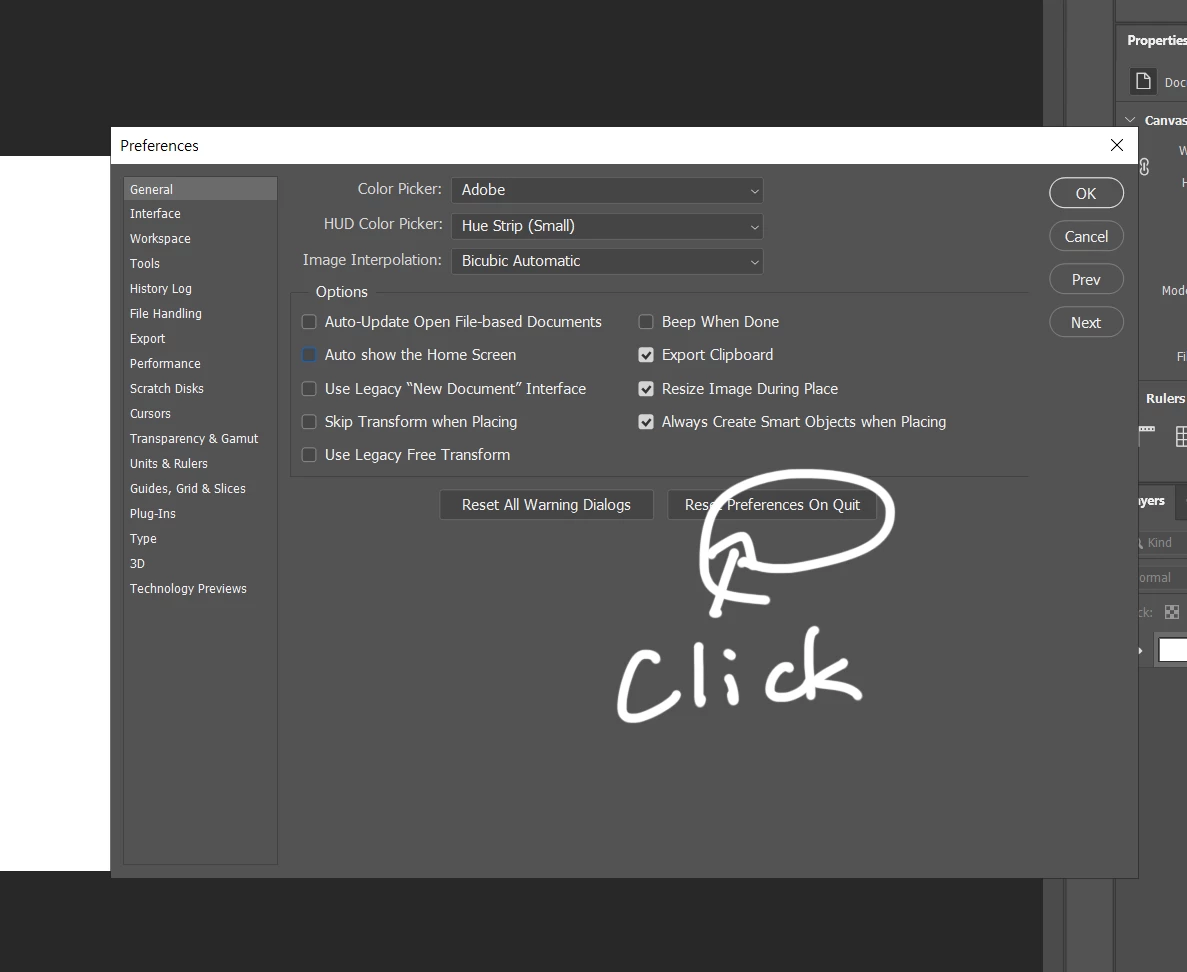Toggle Auto show the Home Screen
The image size is (1187, 972).
(x=309, y=355)
